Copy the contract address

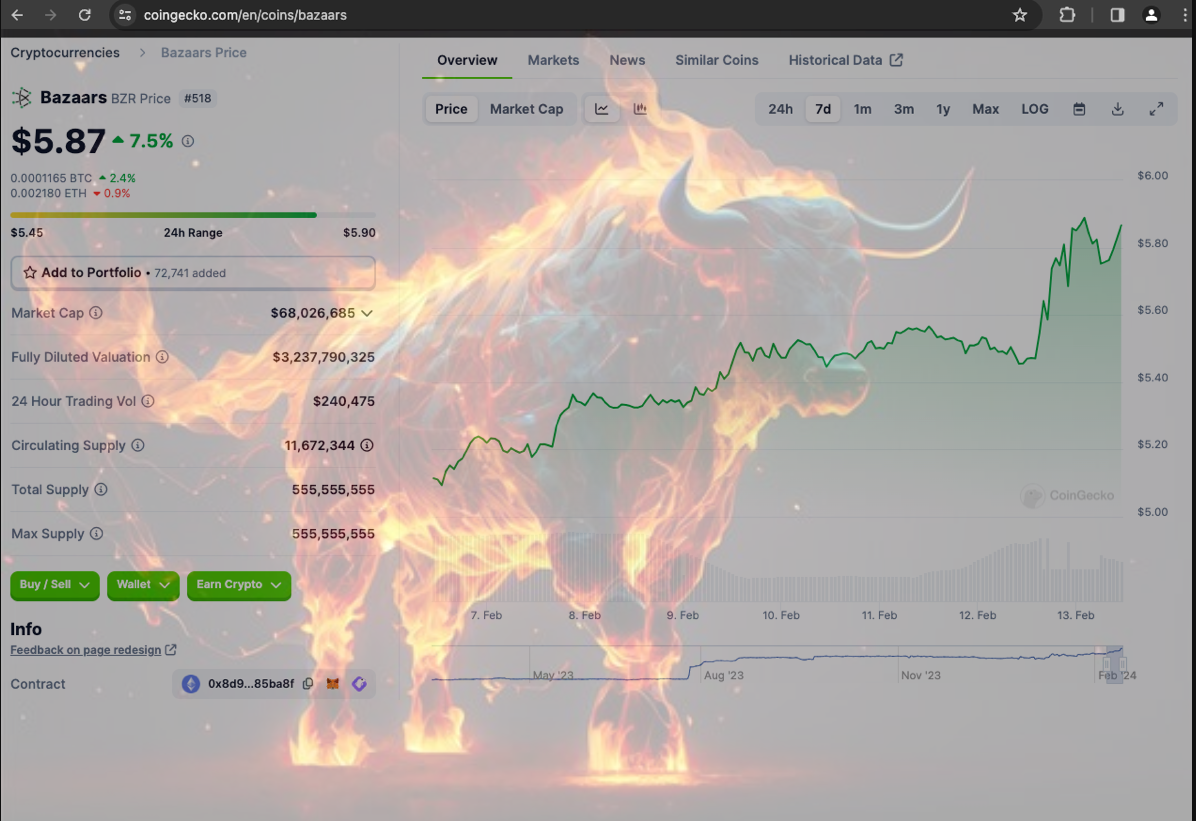(308, 684)
